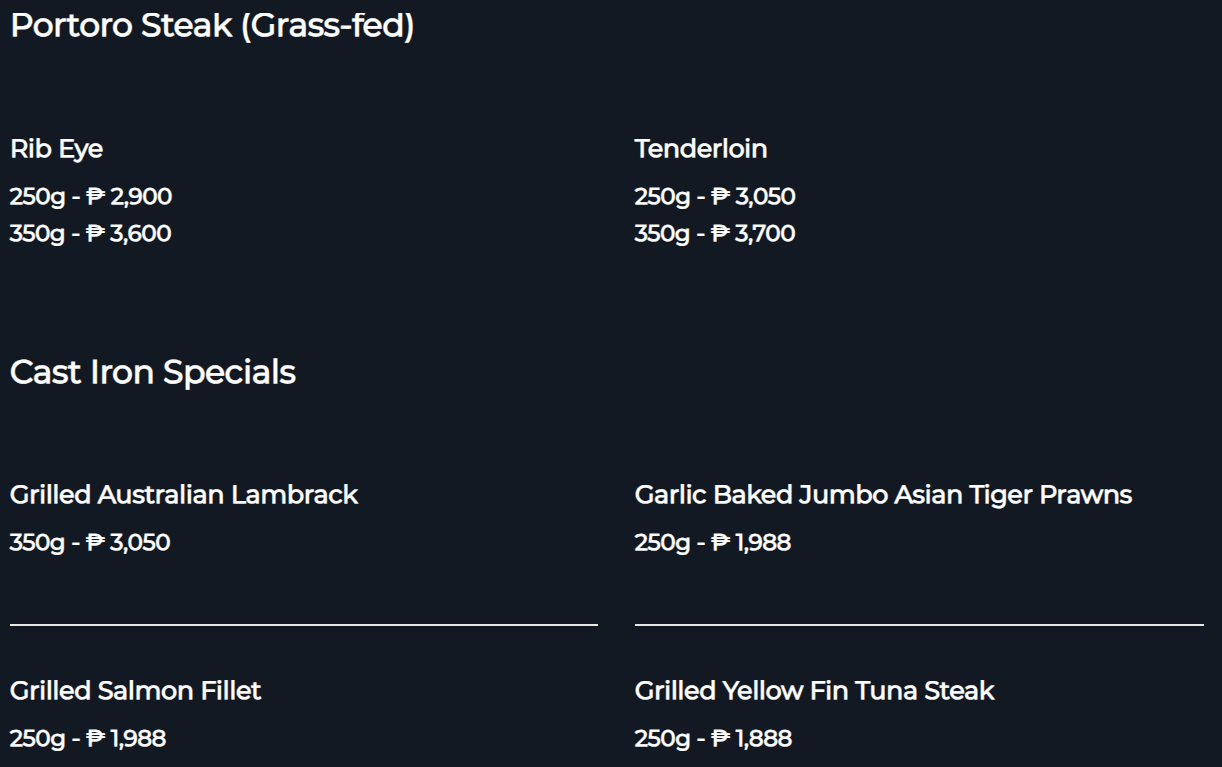Click the peso sign in Tuna Steak price

point(721,739)
